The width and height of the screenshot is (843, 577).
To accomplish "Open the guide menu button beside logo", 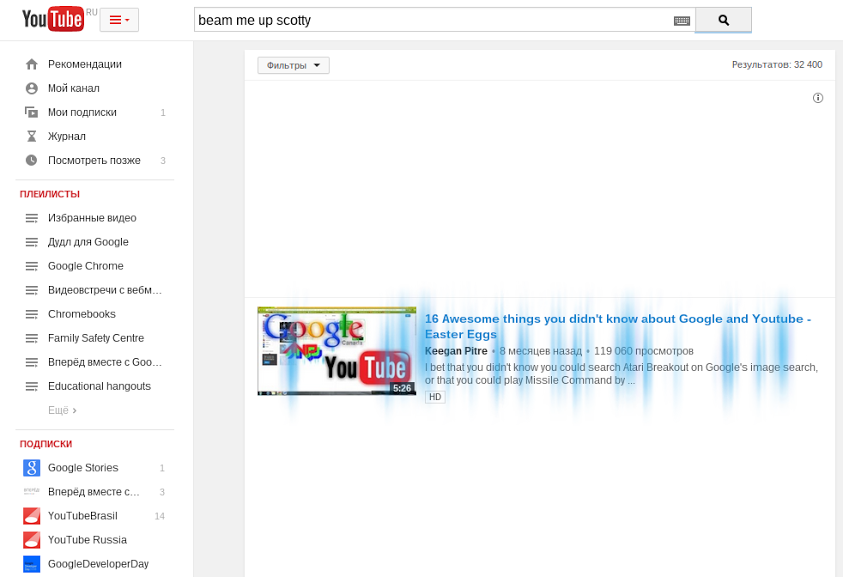I will 119,20.
